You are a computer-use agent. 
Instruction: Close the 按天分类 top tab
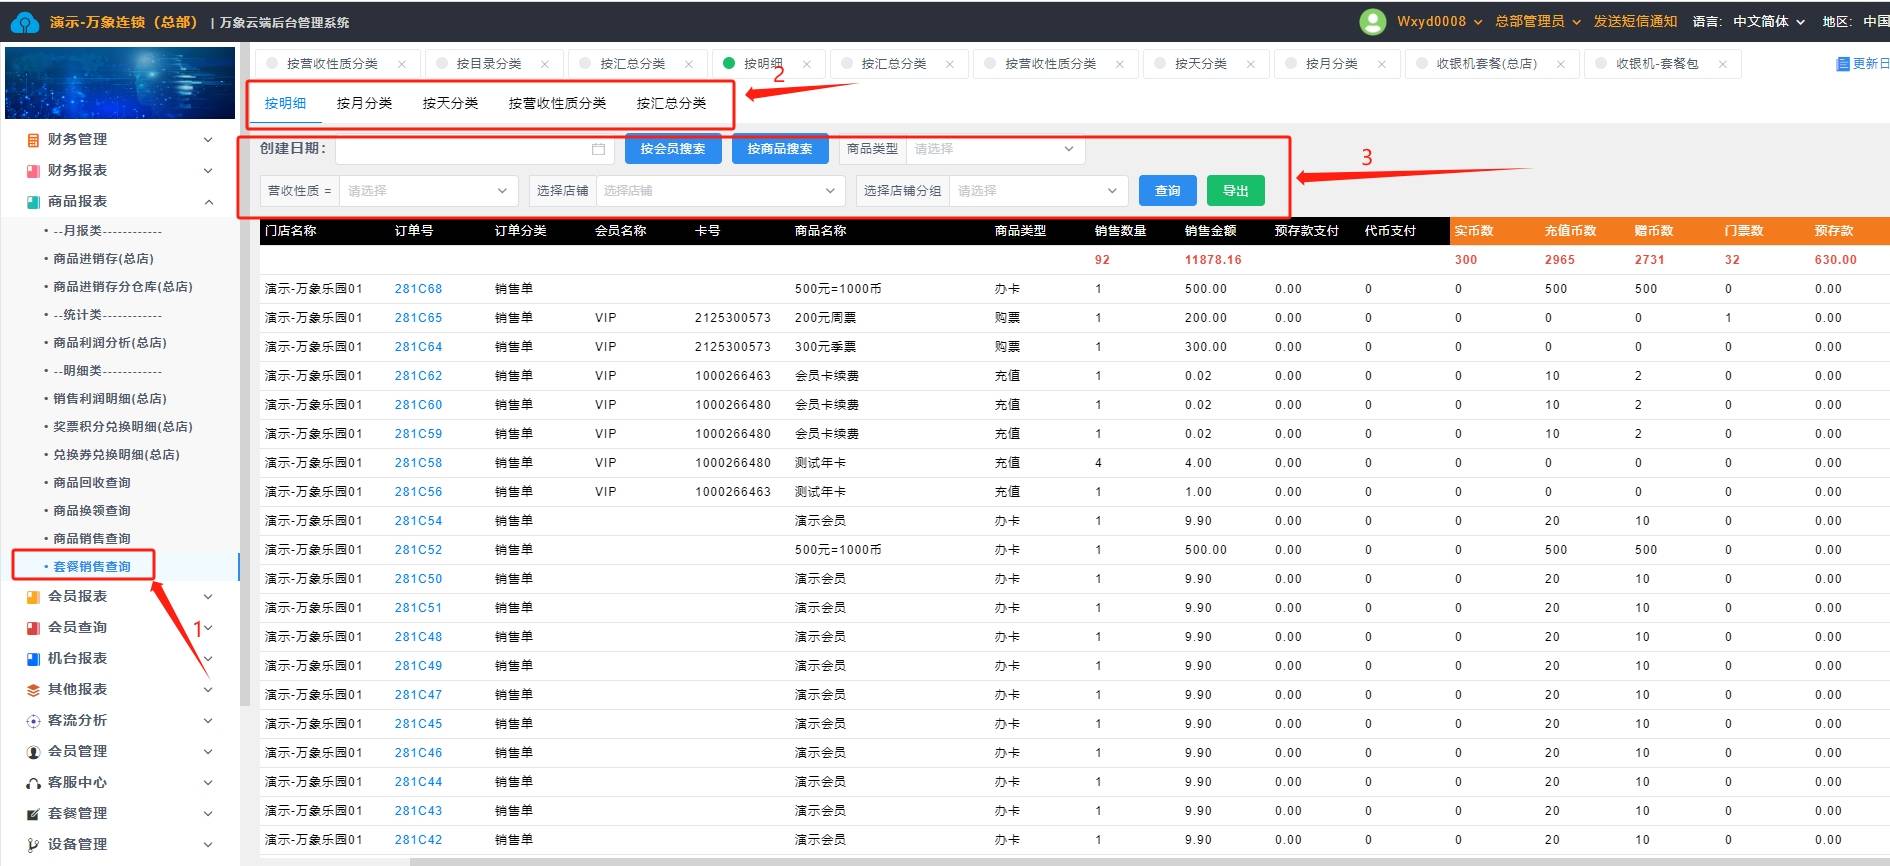tap(1250, 64)
